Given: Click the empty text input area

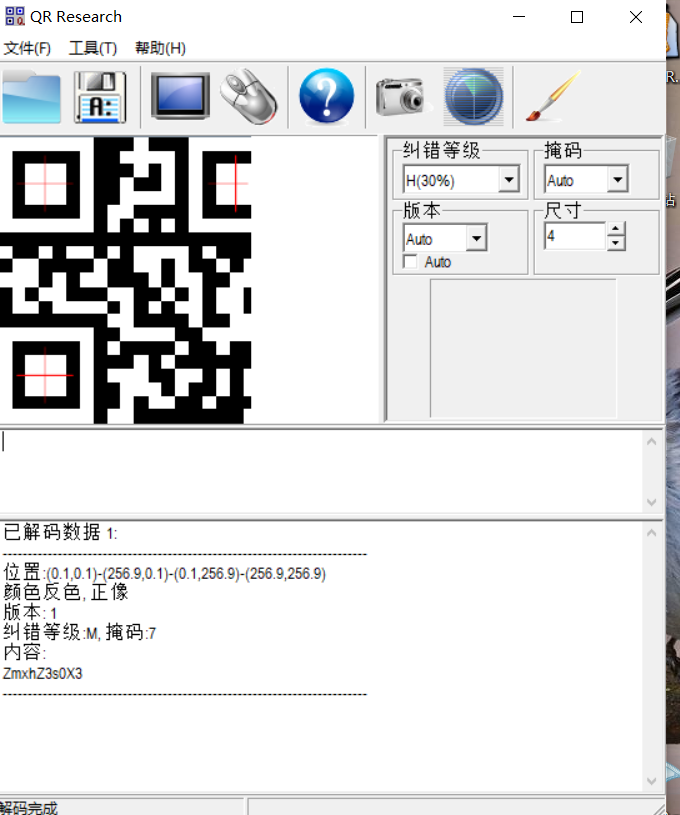Looking at the screenshot, I should tap(320, 470).
